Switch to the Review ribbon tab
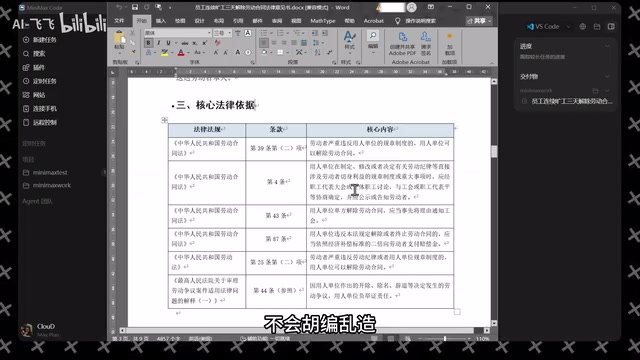Image resolution: width=640 pixels, height=360 pixels. tap(277, 21)
